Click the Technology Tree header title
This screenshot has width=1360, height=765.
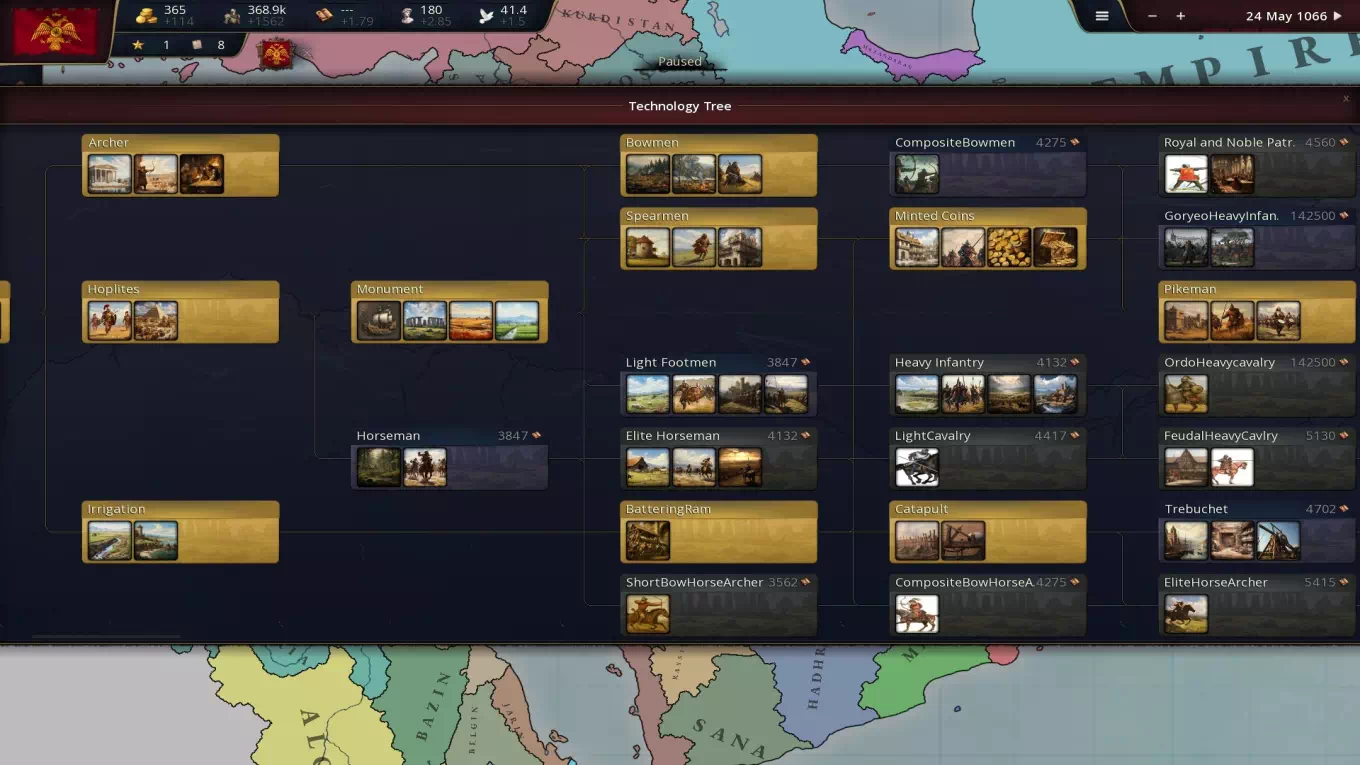(680, 106)
